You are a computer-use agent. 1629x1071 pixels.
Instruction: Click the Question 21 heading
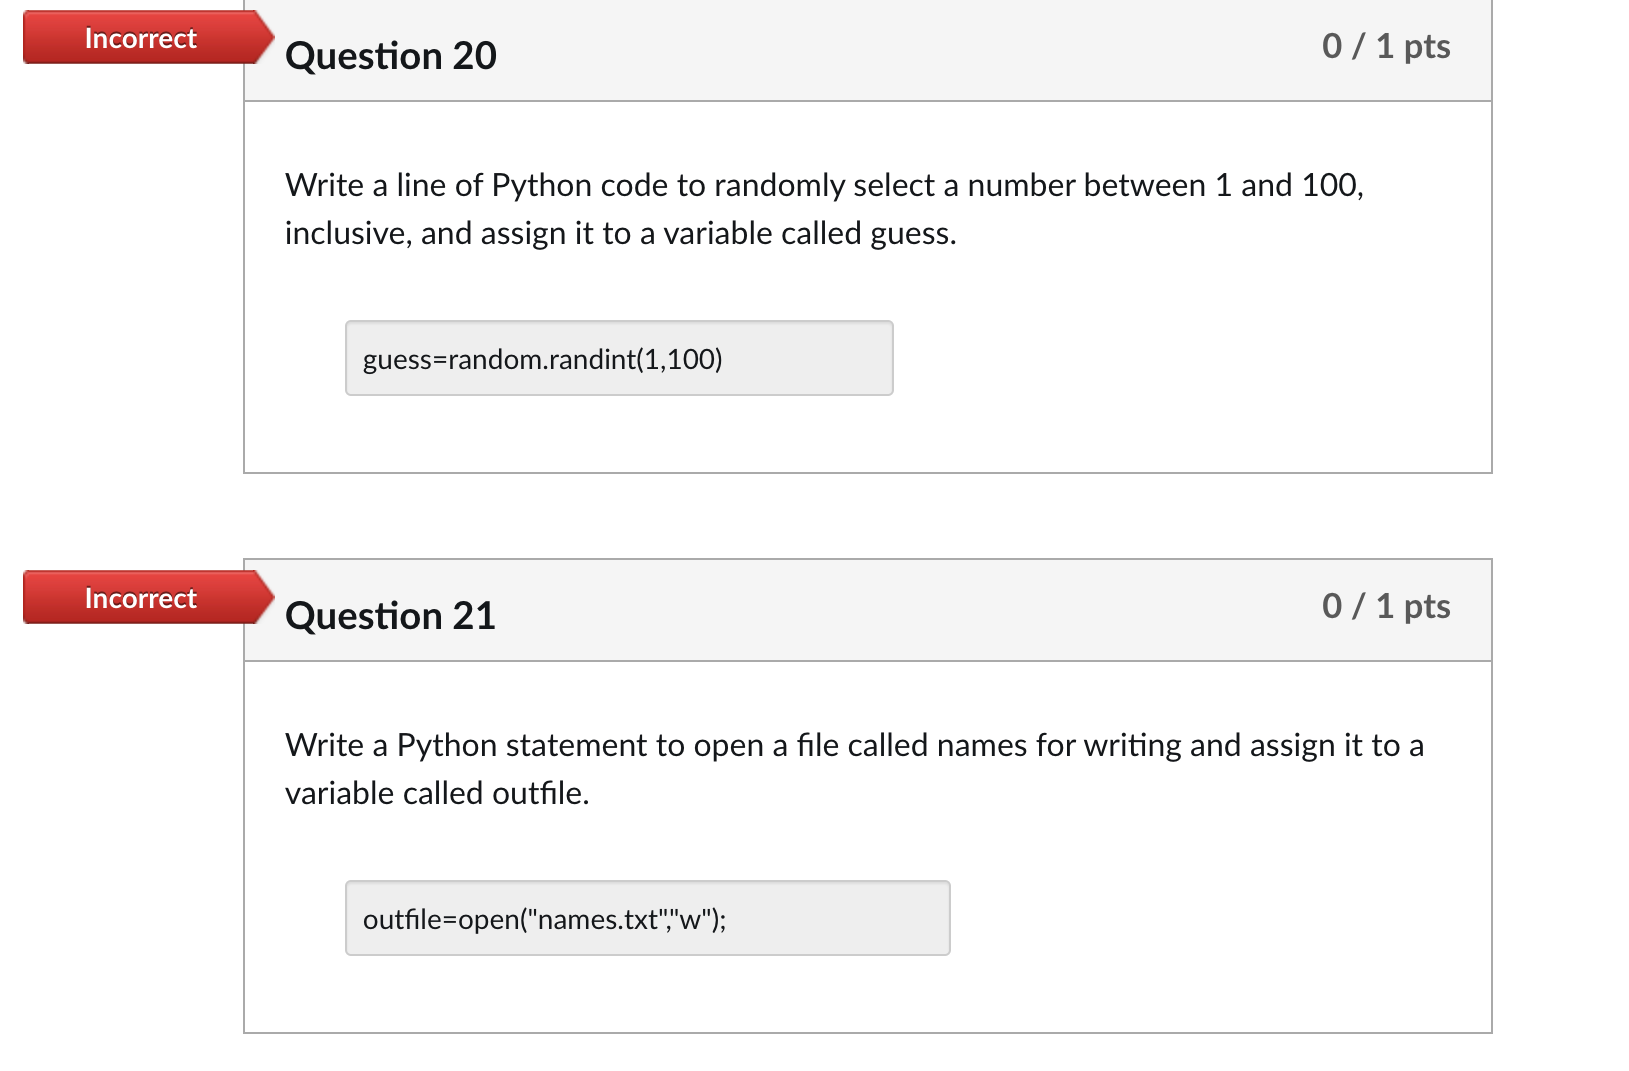[390, 616]
